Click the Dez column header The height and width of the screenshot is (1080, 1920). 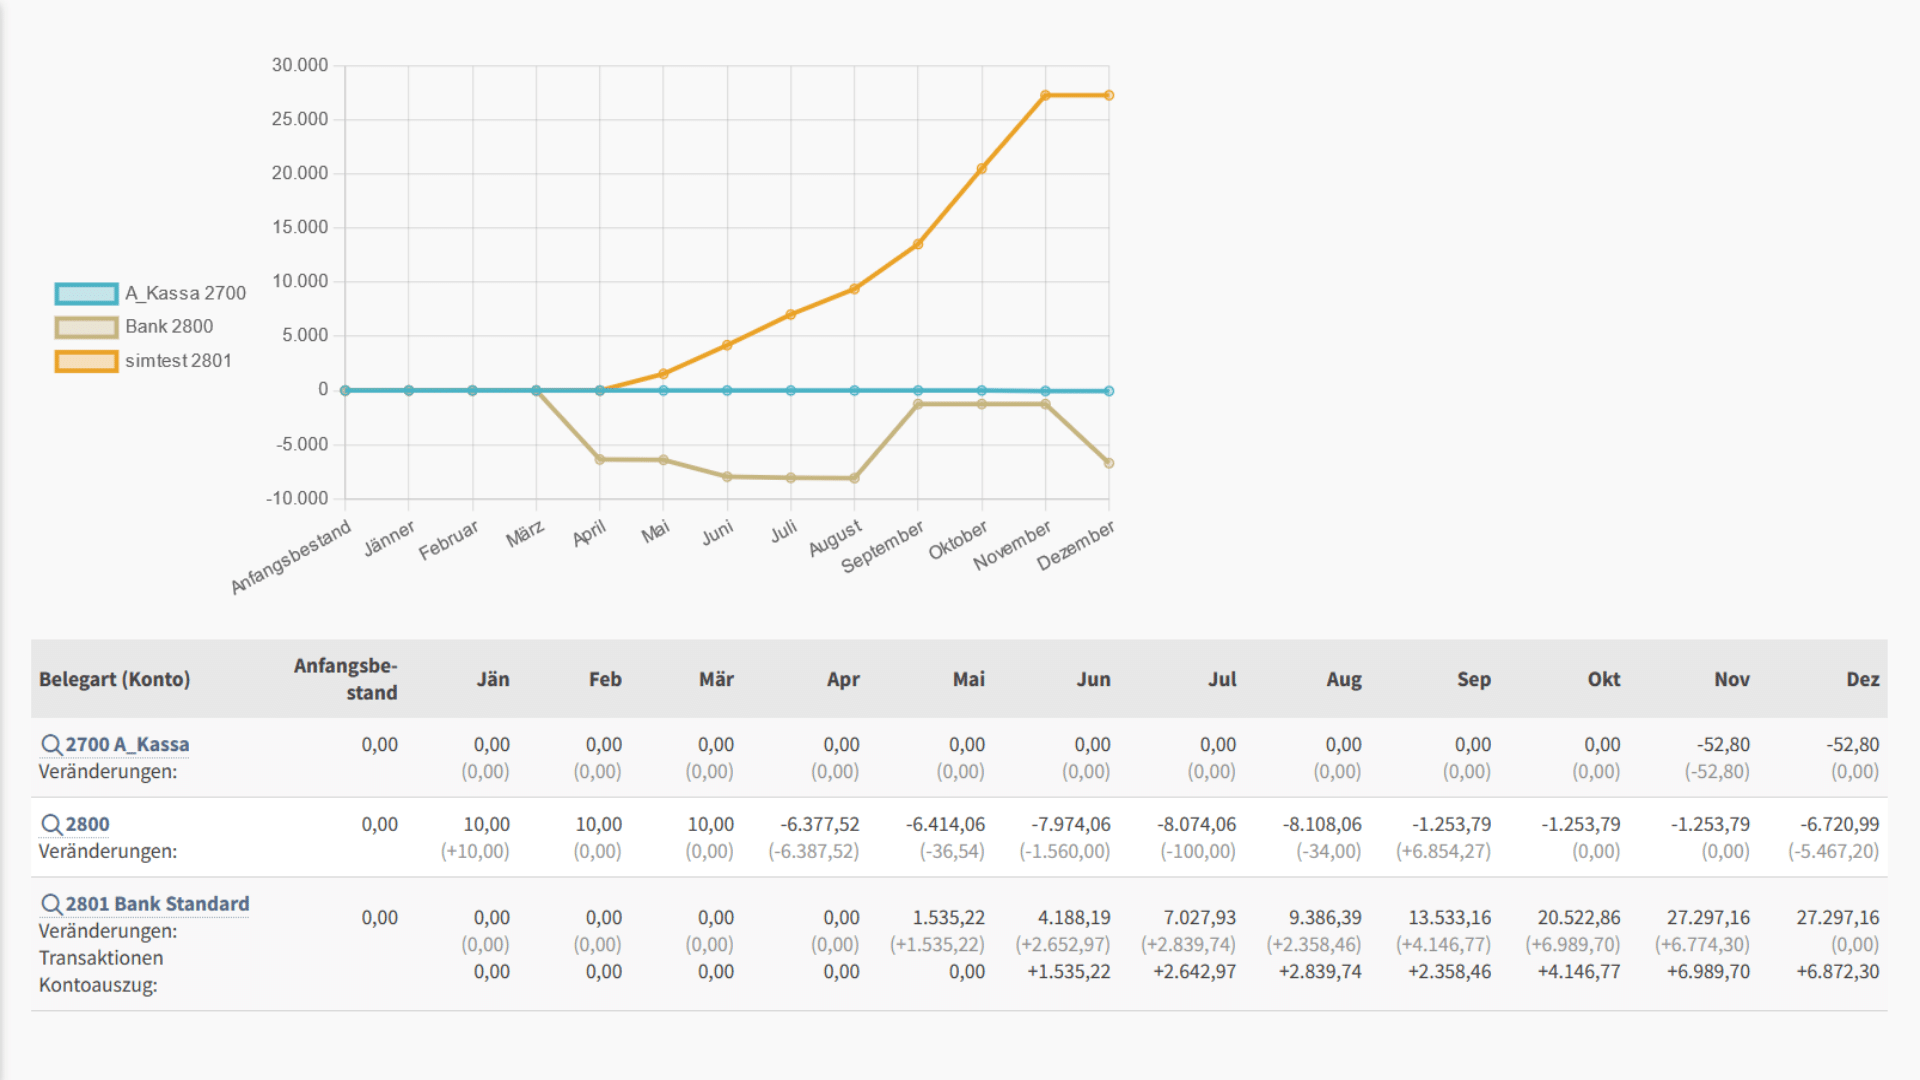point(1862,680)
